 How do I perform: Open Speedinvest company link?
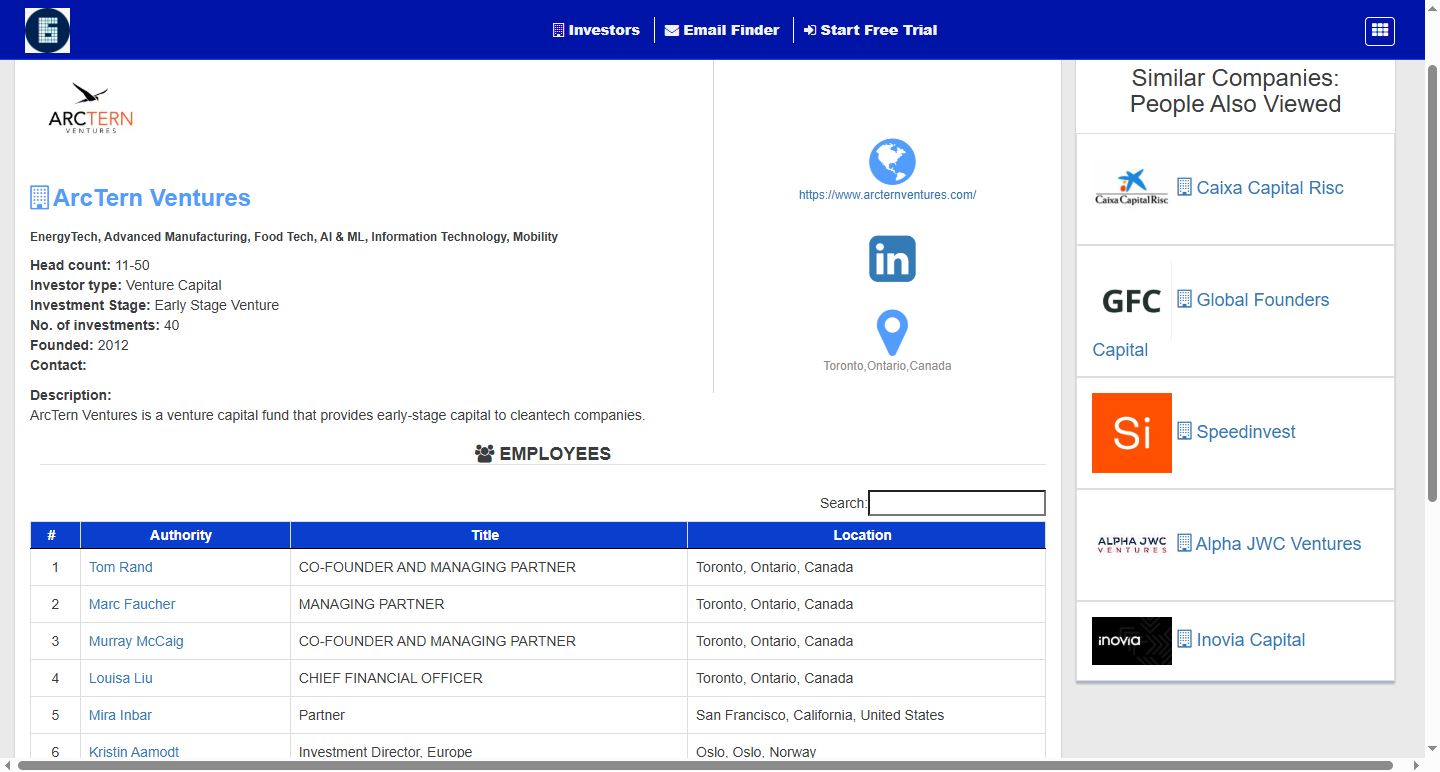coord(1246,432)
